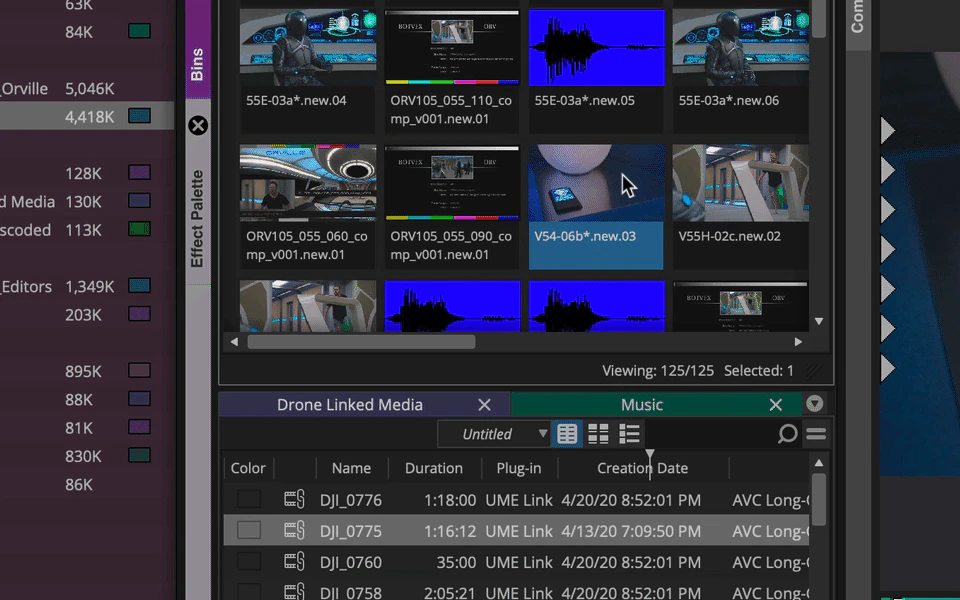
Task: Switch to frame view in bin
Action: 598,434
